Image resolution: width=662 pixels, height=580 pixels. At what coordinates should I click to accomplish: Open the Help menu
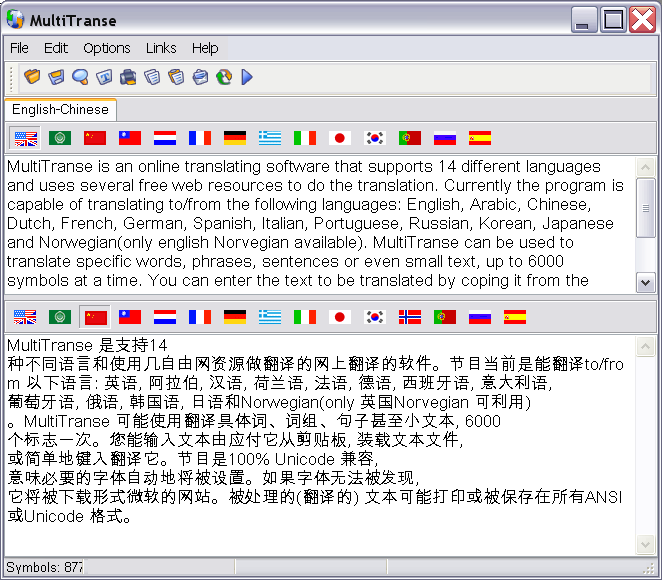click(205, 48)
